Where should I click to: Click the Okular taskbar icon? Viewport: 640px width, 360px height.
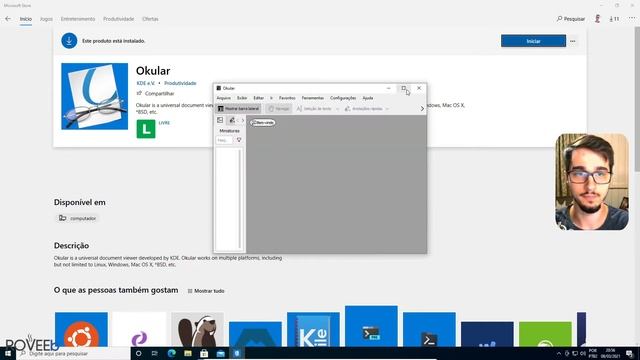(237, 353)
